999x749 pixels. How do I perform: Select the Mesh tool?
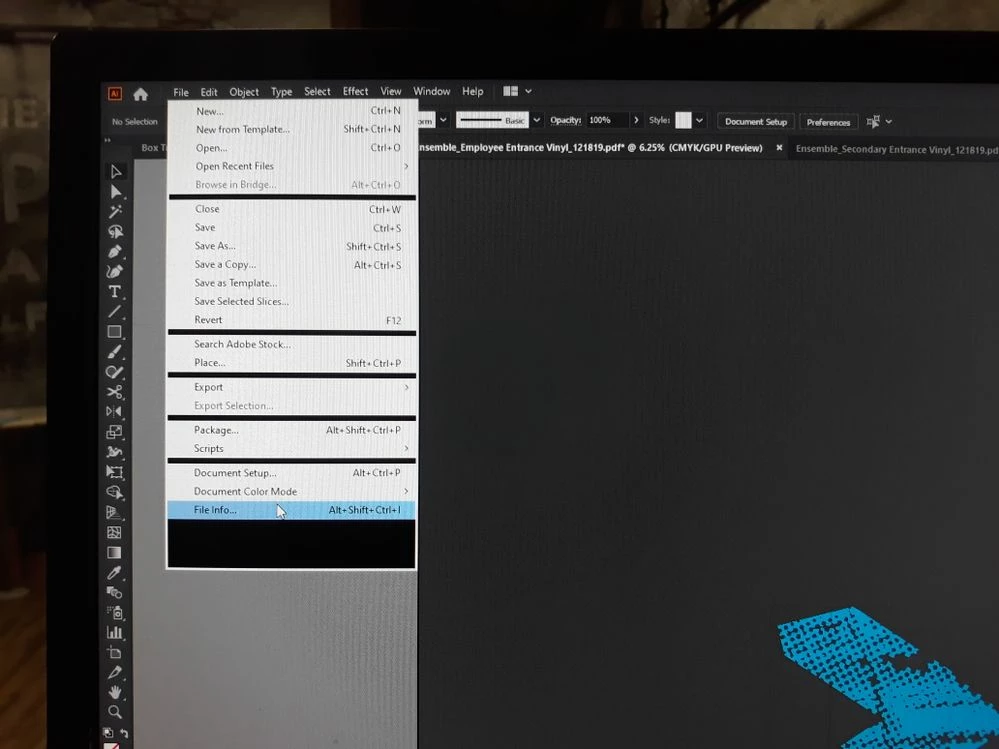pos(114,532)
